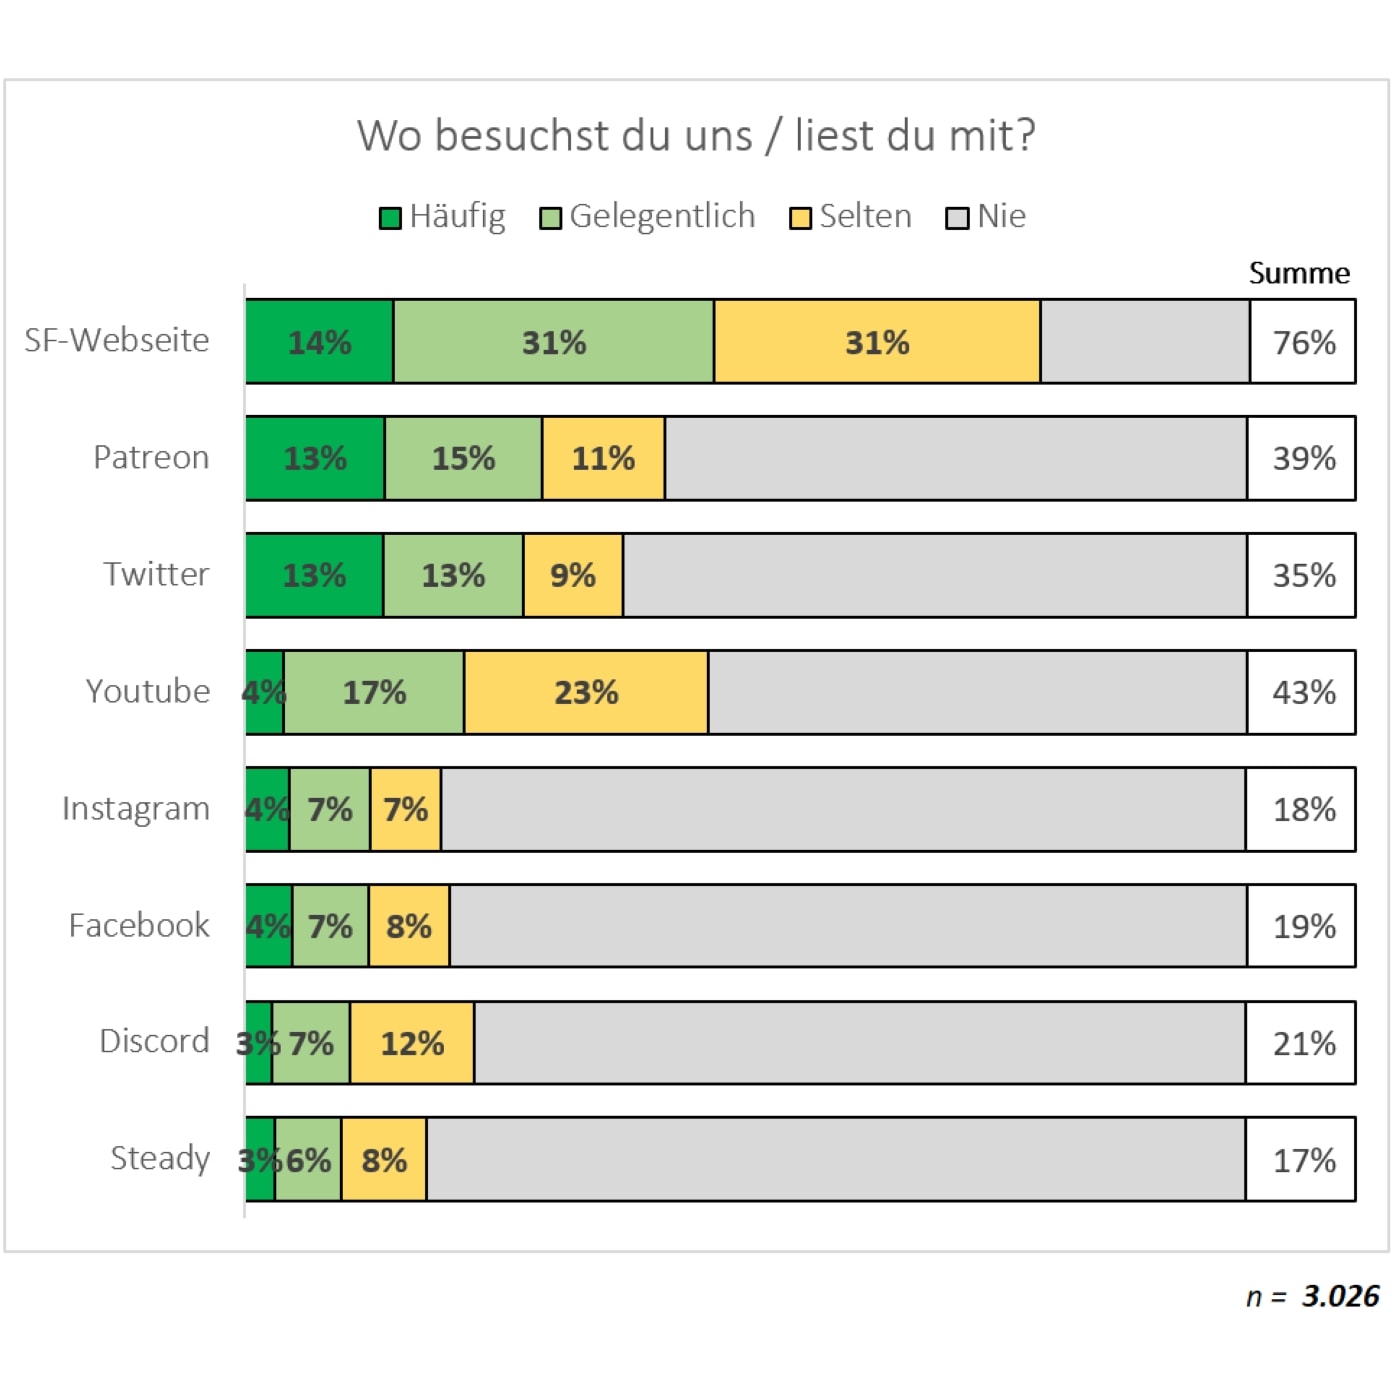Viewport: 1400px width, 1400px height.
Task: Select the Instagram axis label
Action: (136, 808)
